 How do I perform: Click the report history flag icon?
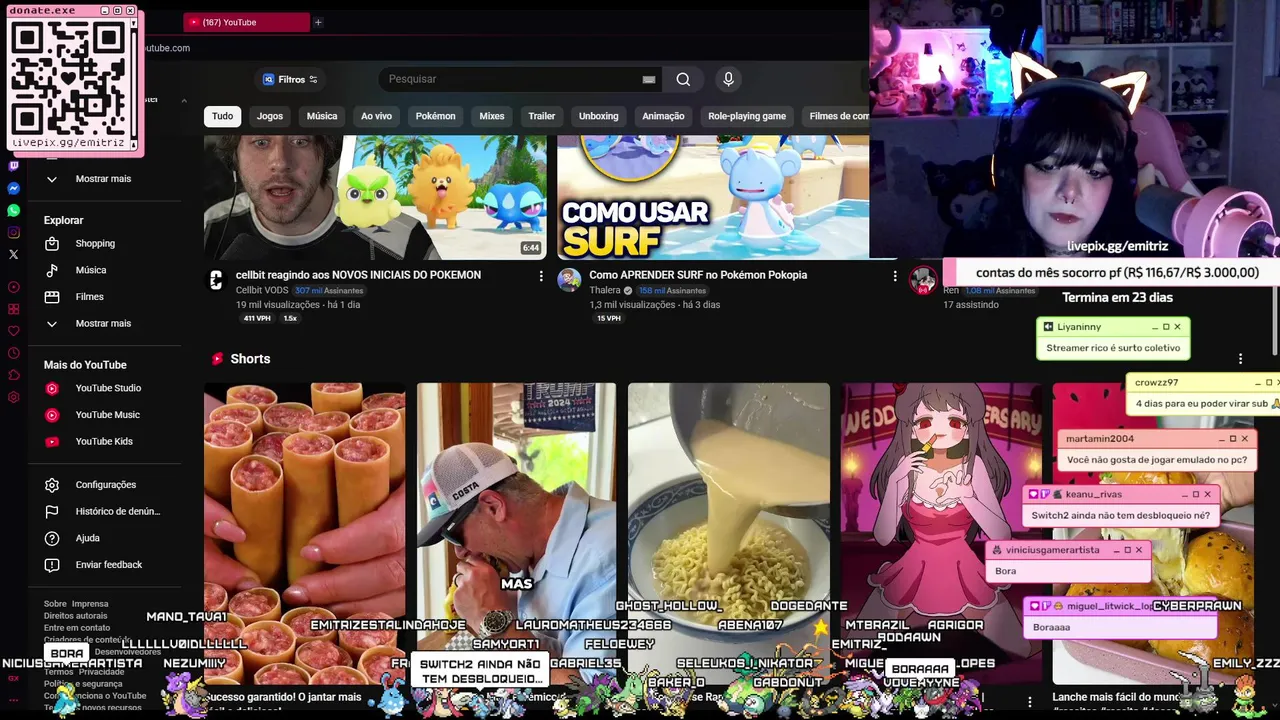pyautogui.click(x=52, y=511)
